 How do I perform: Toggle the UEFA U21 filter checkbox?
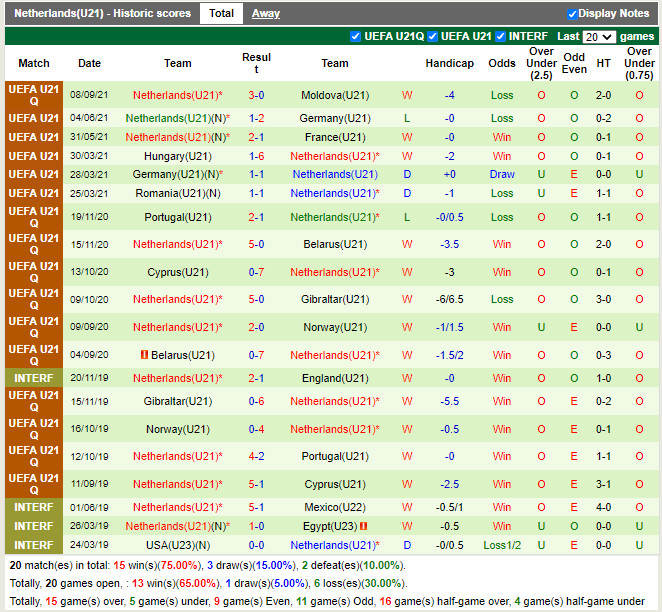point(433,37)
